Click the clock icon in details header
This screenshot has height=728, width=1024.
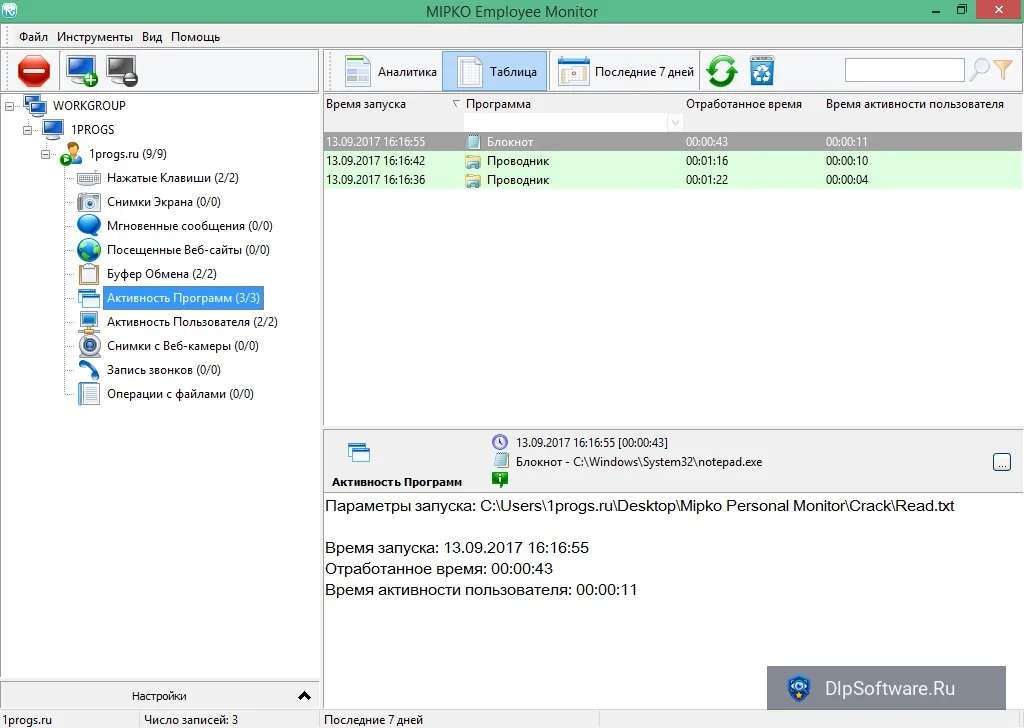(500, 442)
